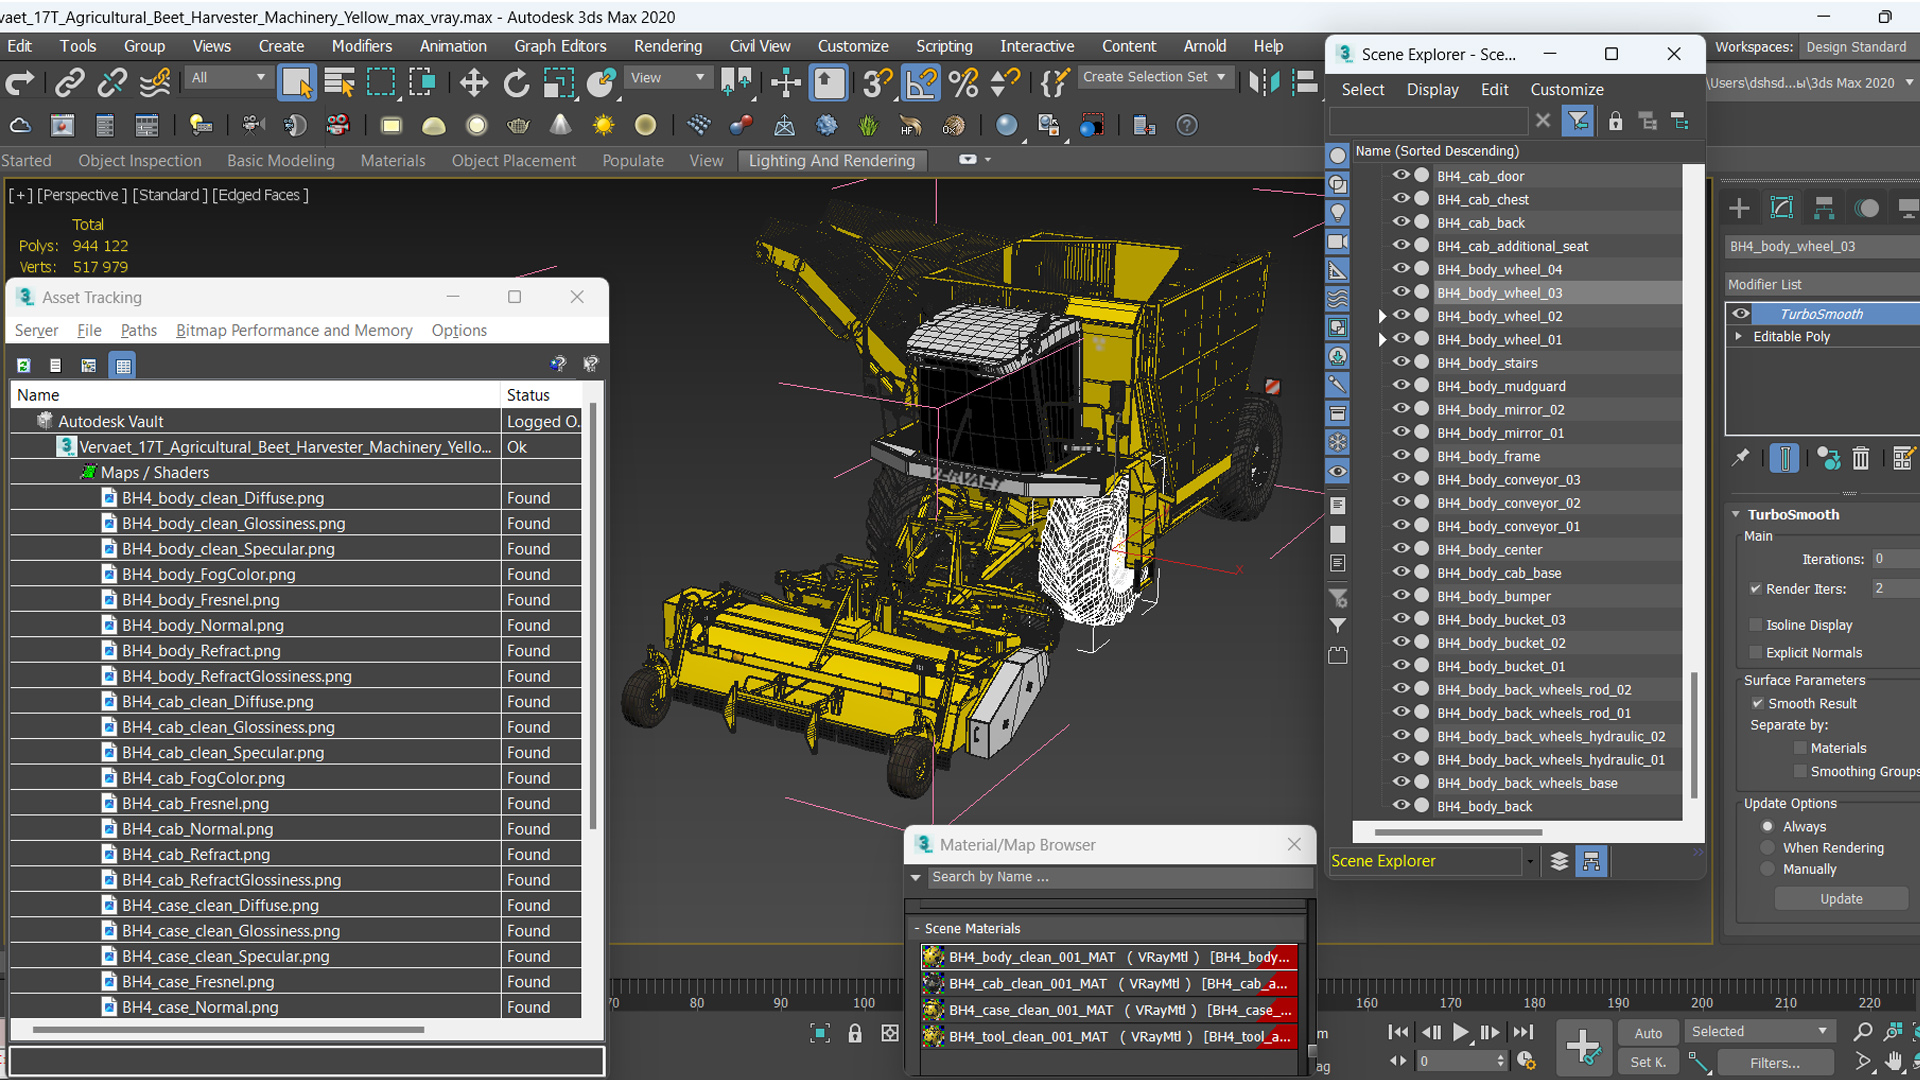Collapse the TurboSmooth rollout
This screenshot has width=1920, height=1080.
(1736, 514)
